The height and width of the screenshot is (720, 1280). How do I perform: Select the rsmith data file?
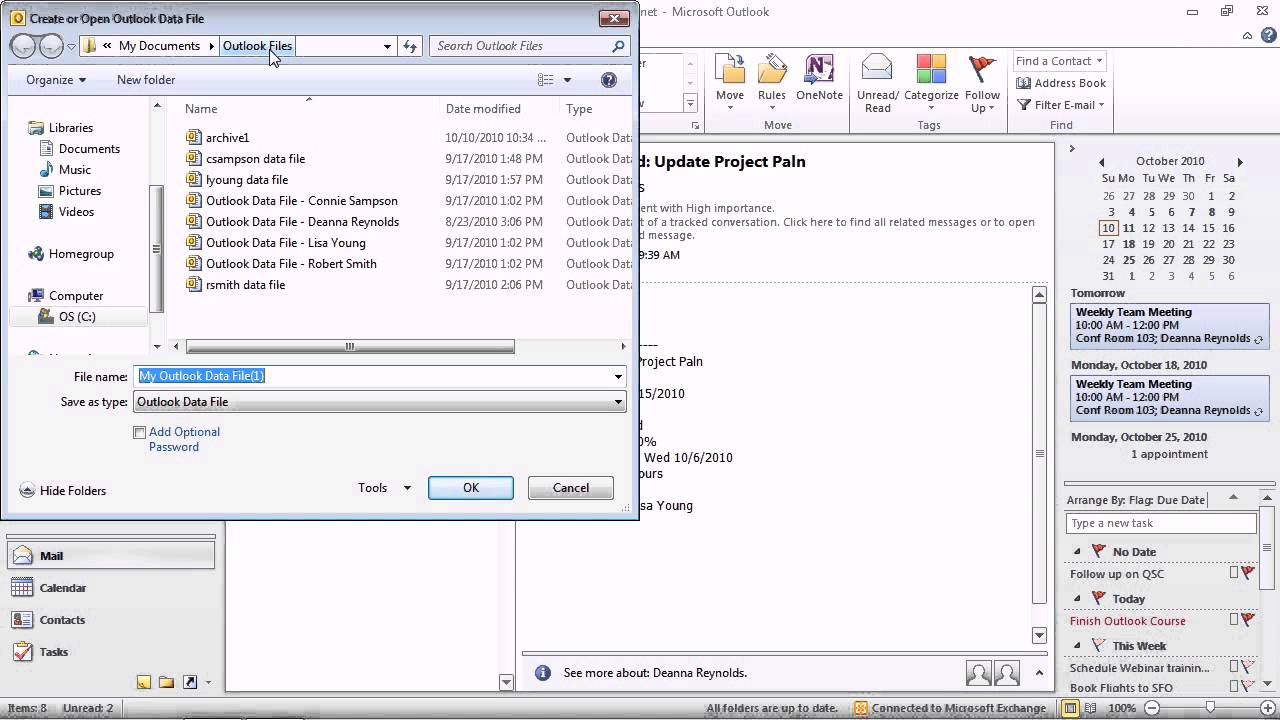pos(236,285)
